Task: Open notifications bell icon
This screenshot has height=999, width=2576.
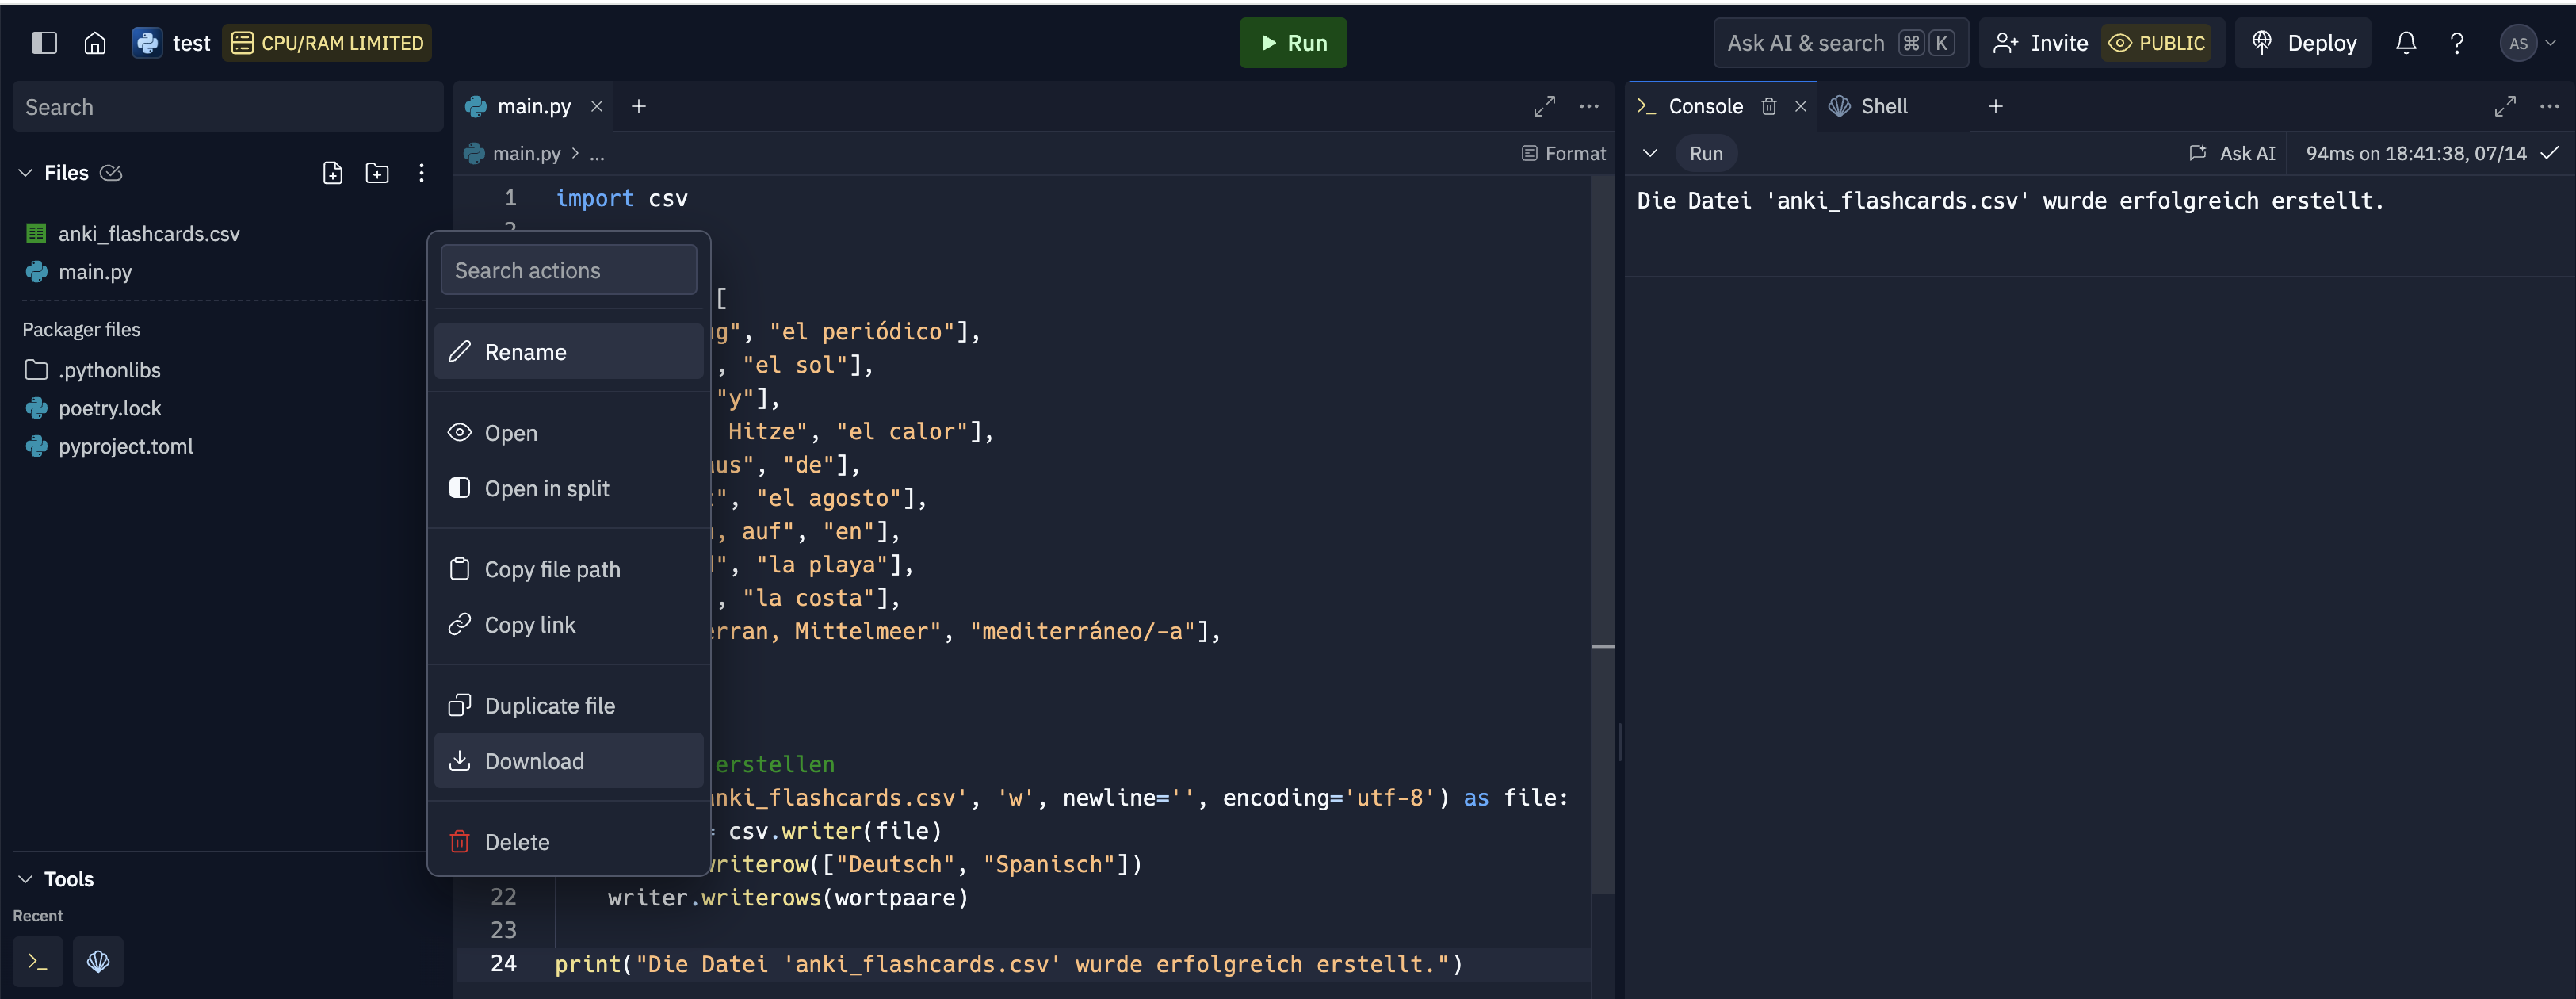Action: [x=2405, y=43]
